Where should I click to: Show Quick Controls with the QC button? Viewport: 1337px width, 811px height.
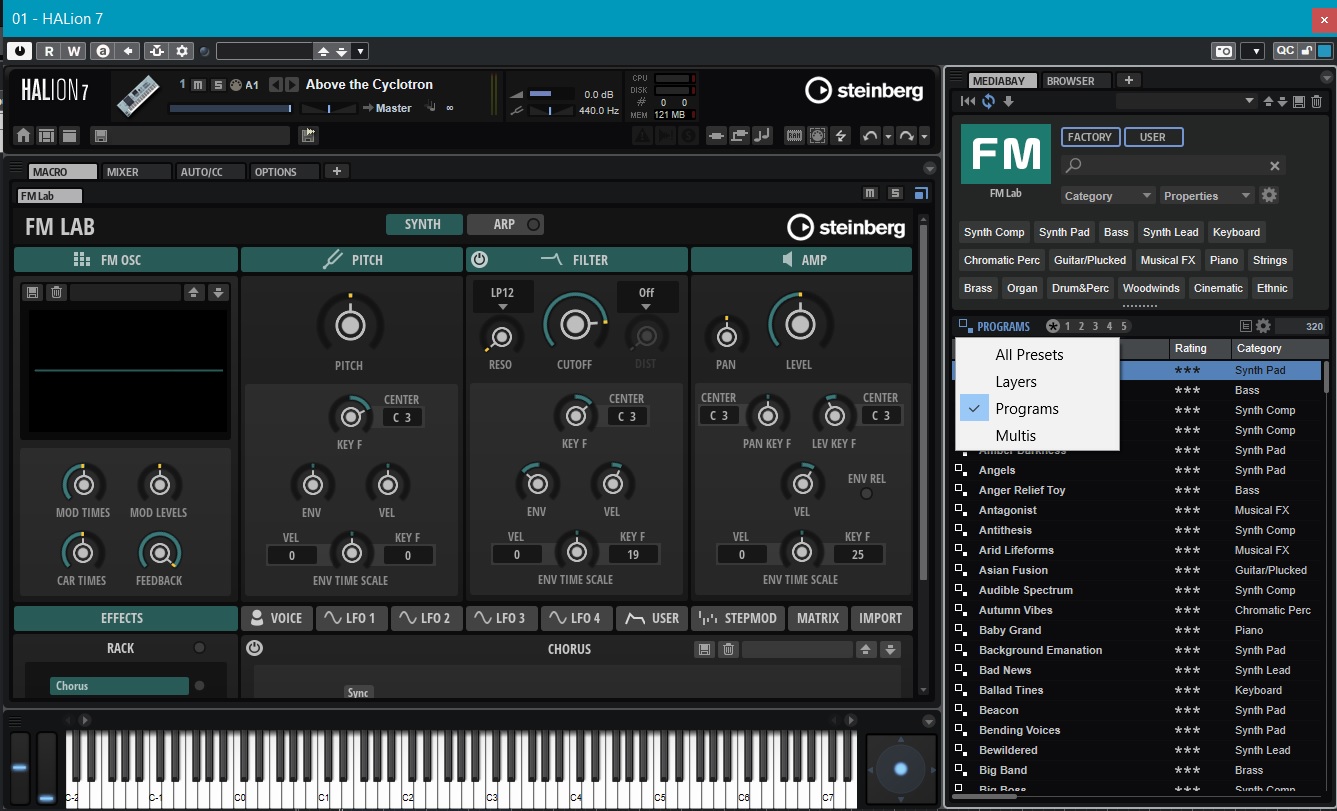click(1285, 51)
